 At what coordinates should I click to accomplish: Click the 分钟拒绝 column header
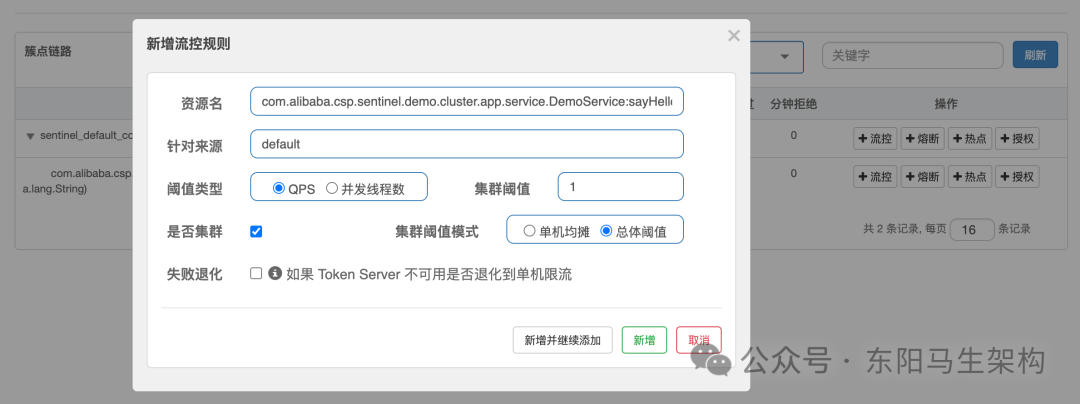point(793,105)
